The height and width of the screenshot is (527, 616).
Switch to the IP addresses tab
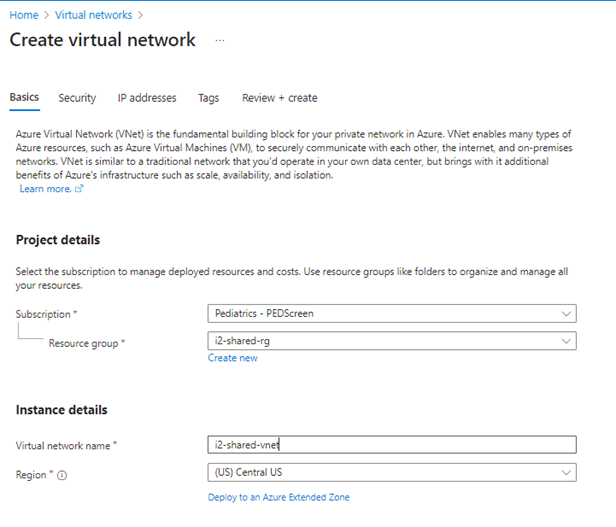pos(147,98)
